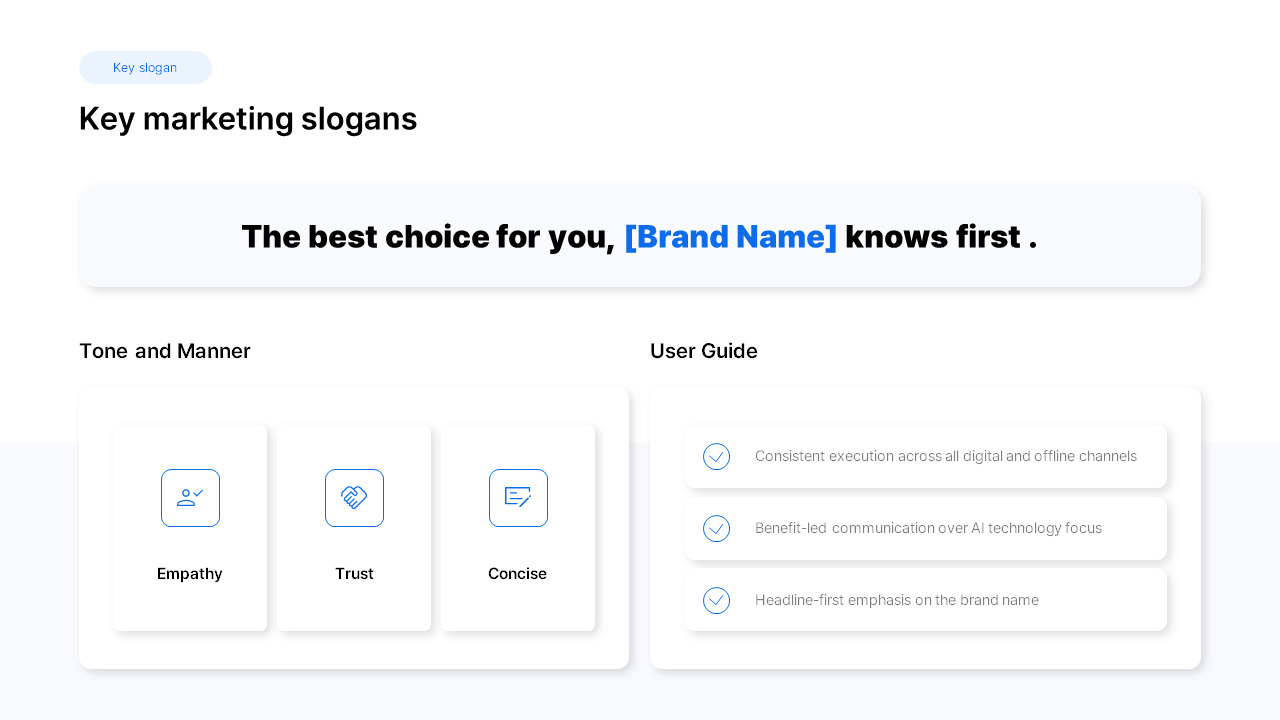Select the Concise label text
This screenshot has width=1280, height=720.
(517, 574)
